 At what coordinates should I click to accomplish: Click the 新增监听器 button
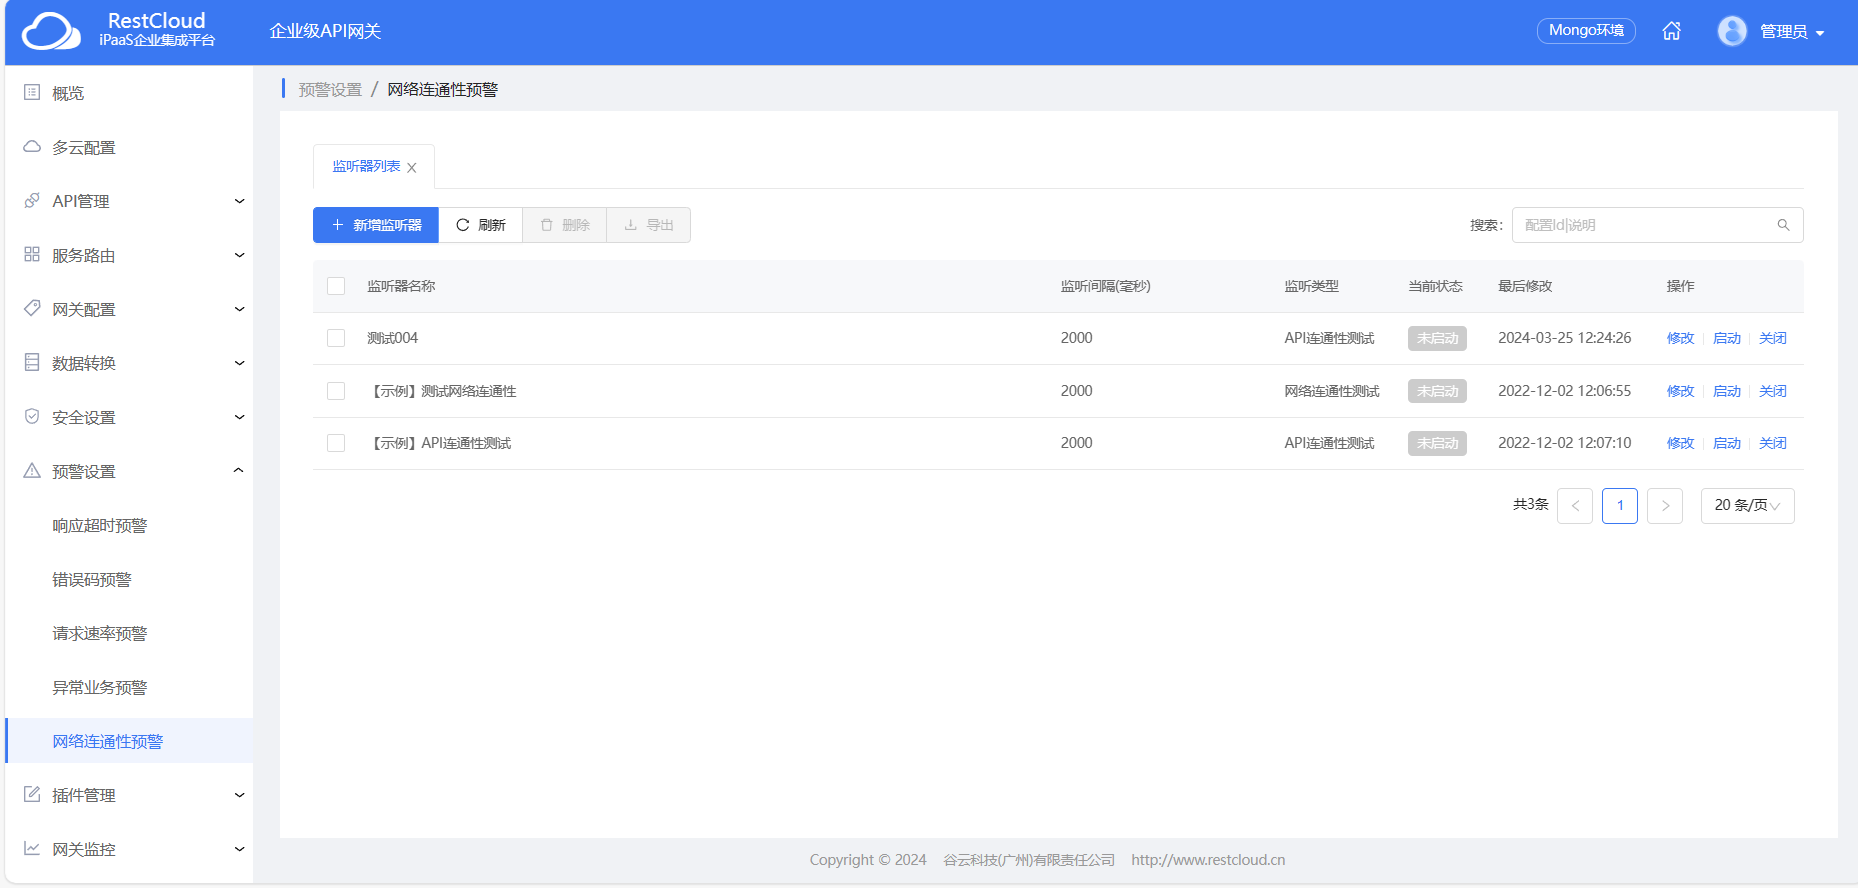pos(376,225)
